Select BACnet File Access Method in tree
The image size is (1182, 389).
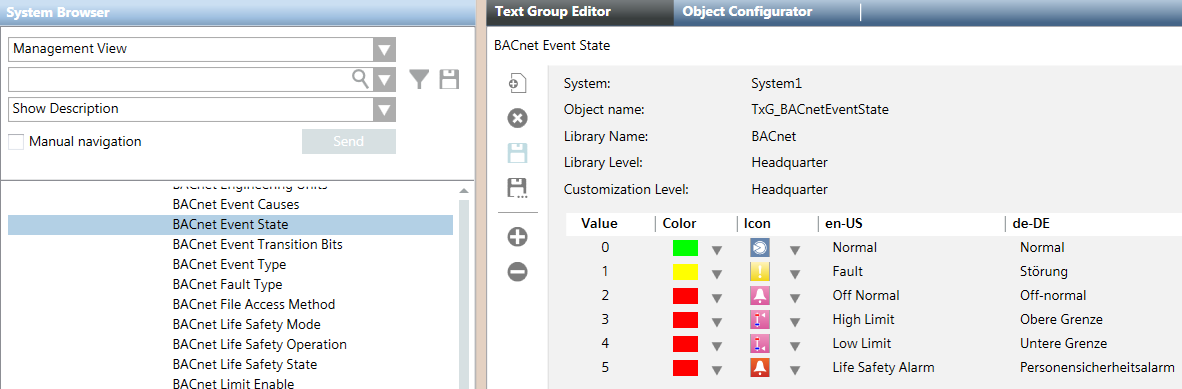coord(253,305)
